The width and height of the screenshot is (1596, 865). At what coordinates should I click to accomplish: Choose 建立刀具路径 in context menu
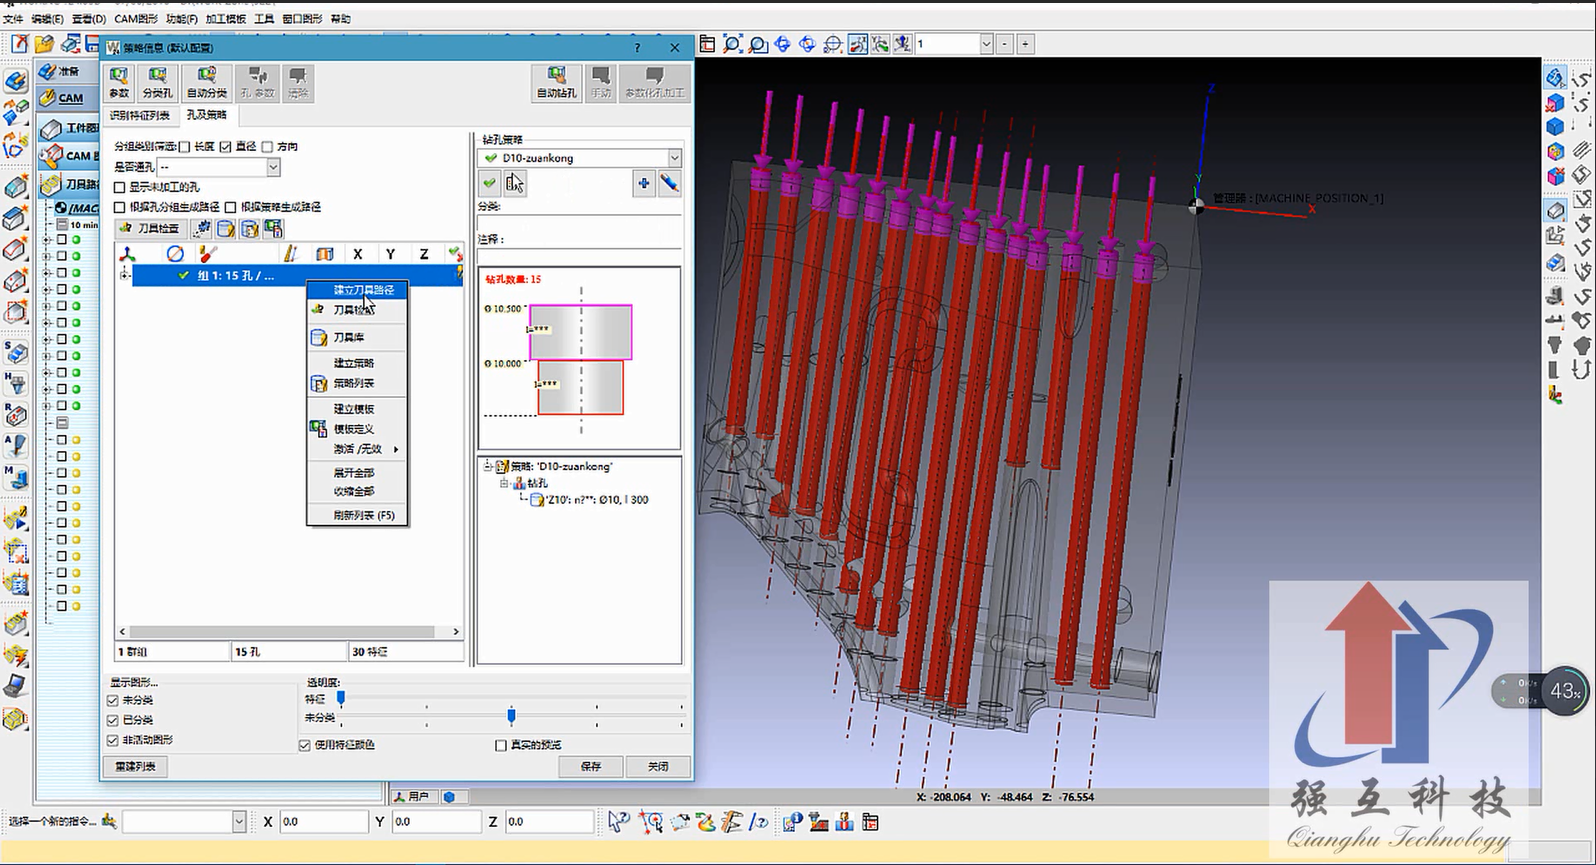tap(357, 290)
